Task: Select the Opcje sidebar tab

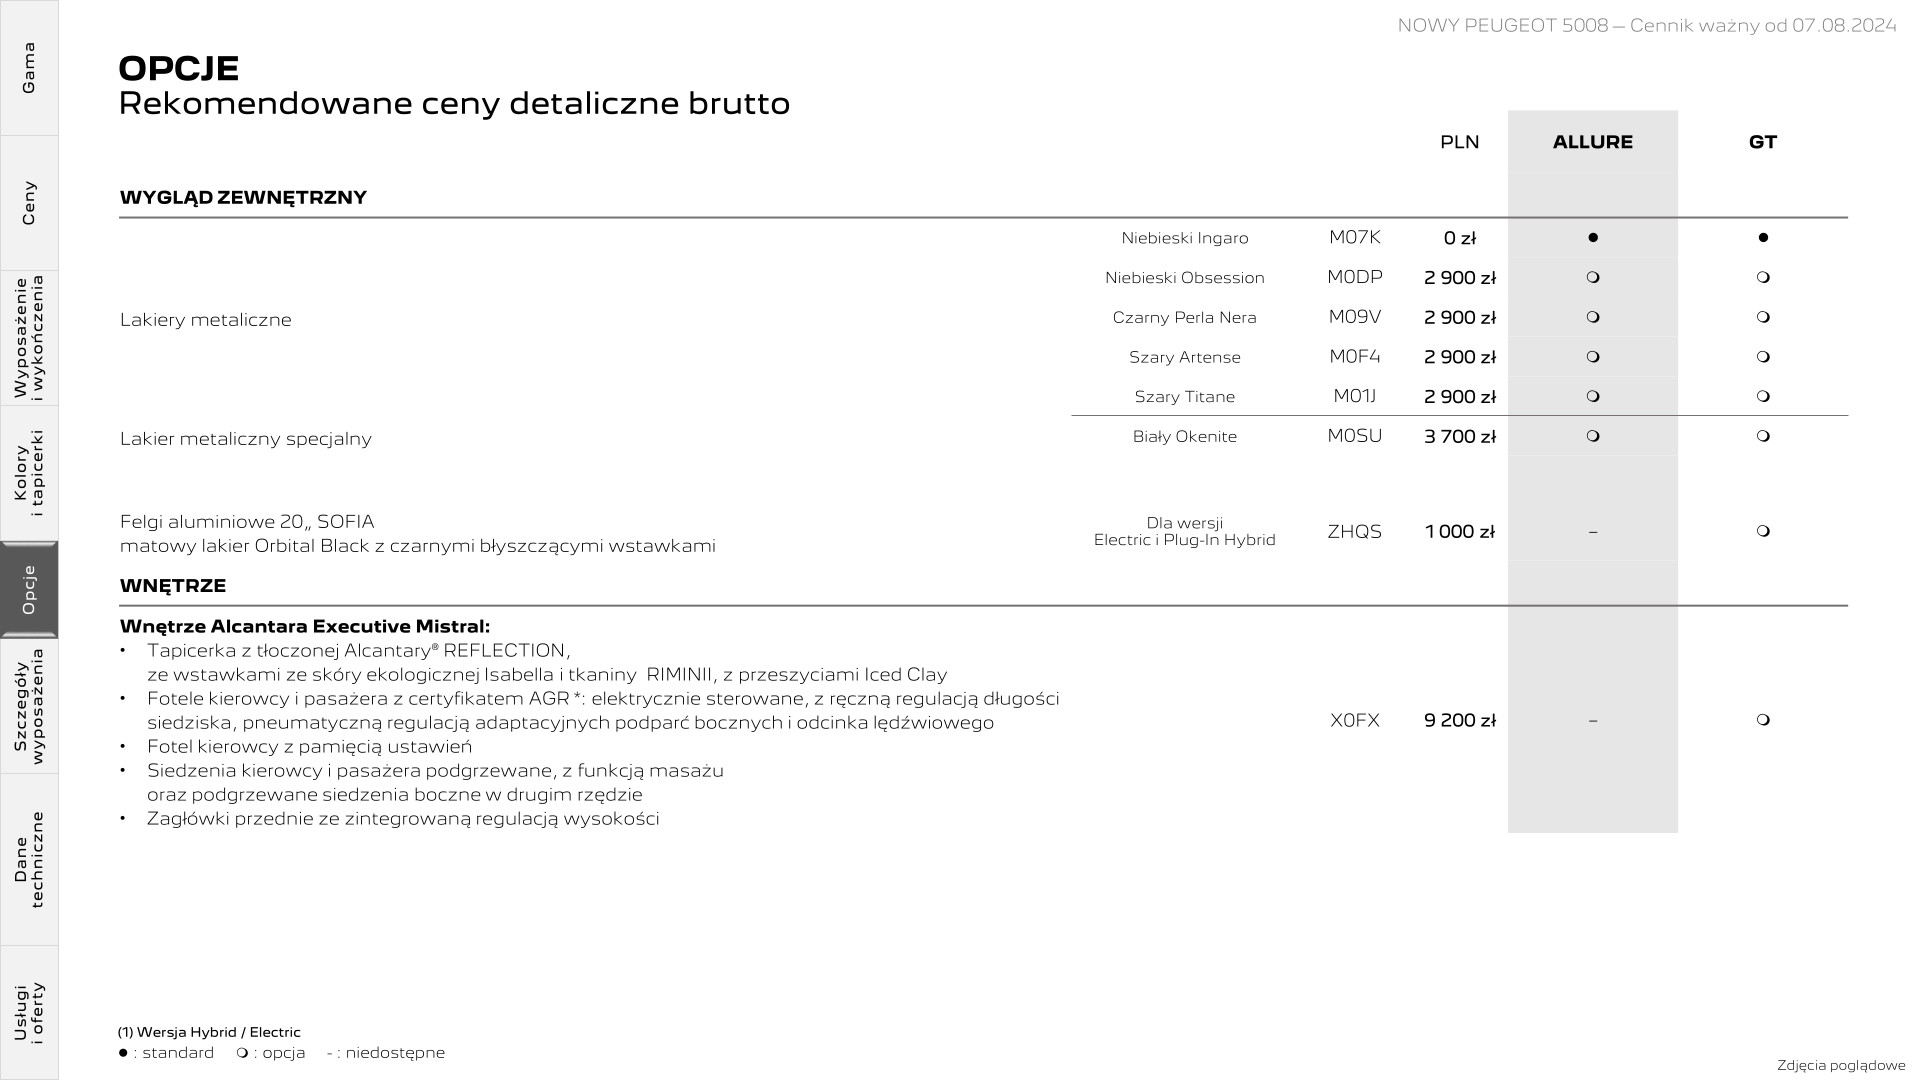Action: click(x=29, y=590)
